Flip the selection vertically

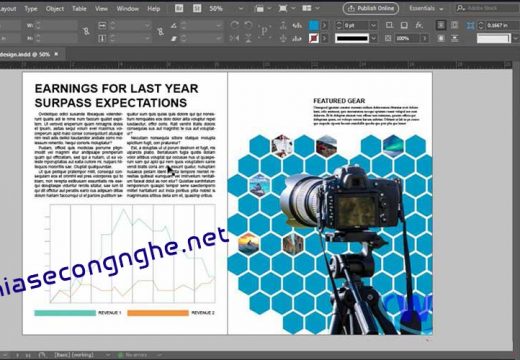click(248, 38)
